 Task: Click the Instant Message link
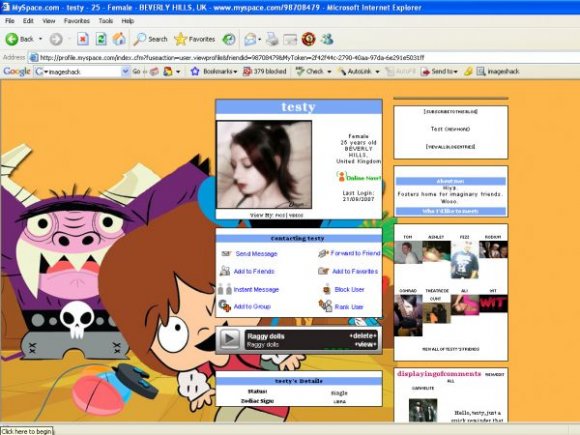[x=256, y=289]
